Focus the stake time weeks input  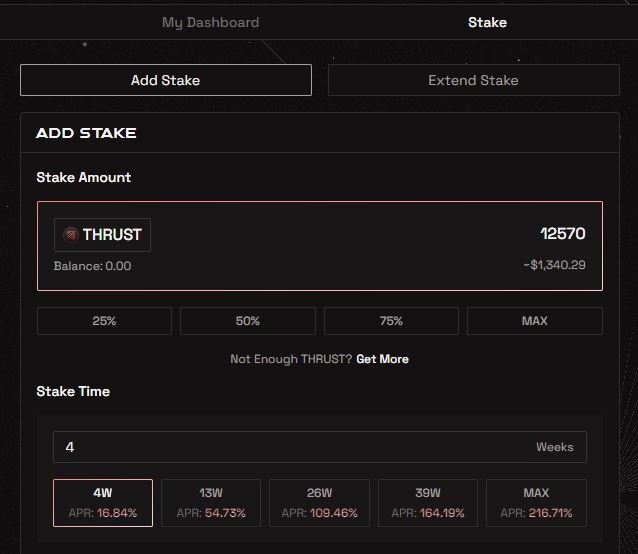290,447
